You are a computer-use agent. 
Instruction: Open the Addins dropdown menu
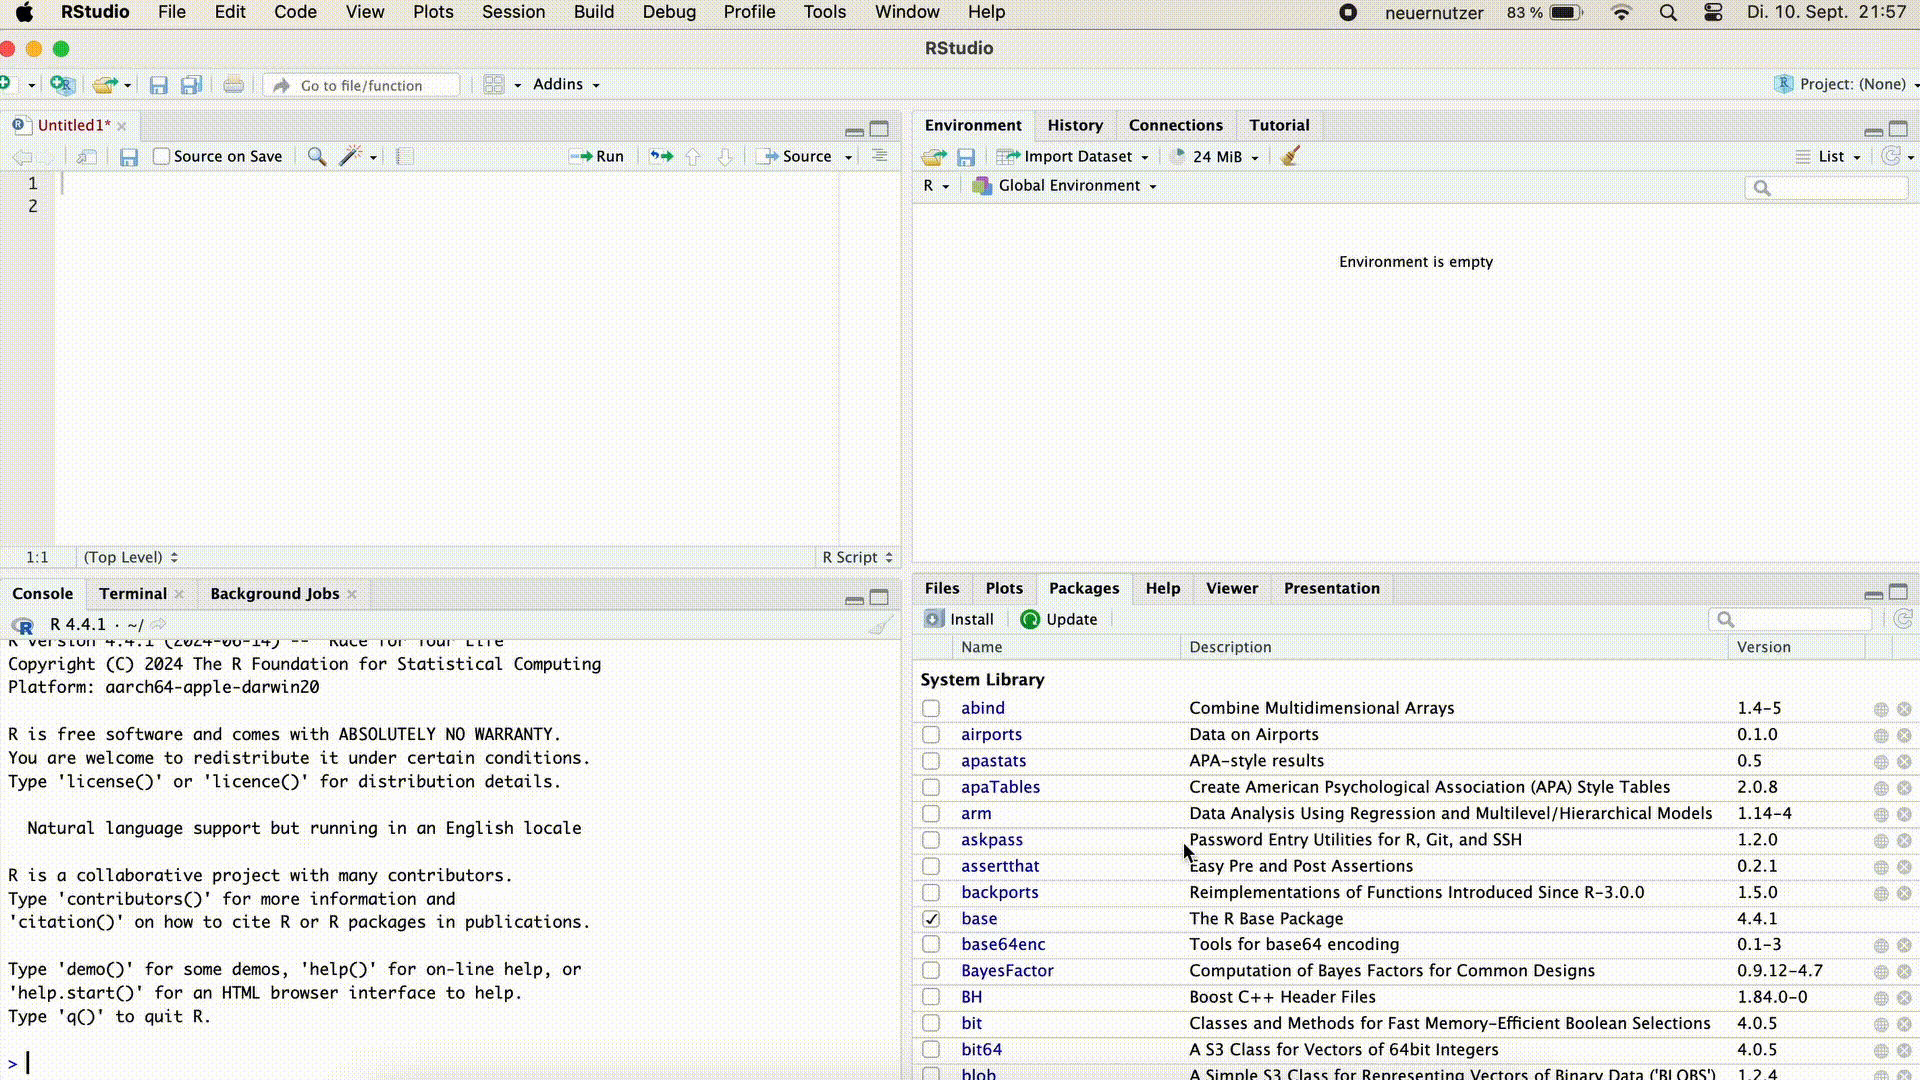point(566,84)
